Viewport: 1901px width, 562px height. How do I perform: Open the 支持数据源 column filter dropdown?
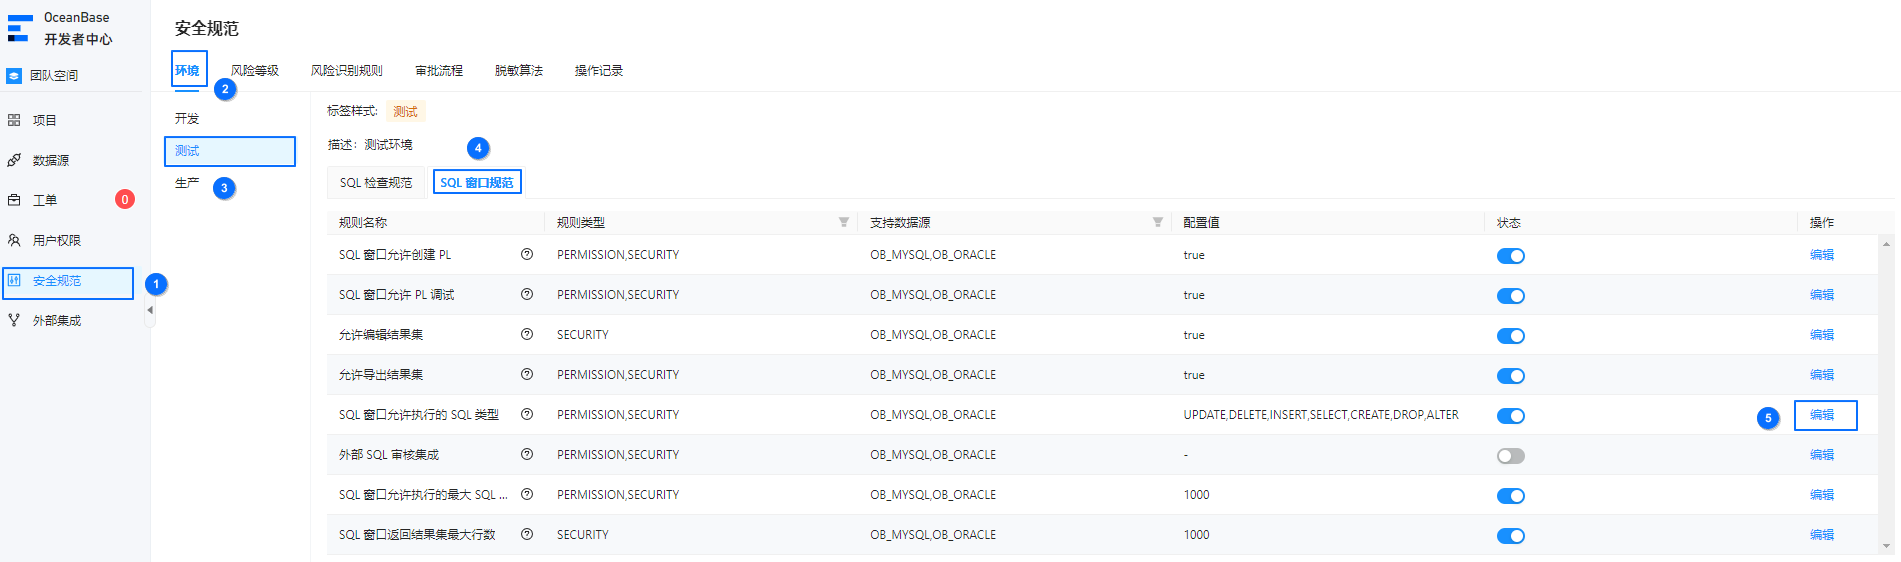pos(1158,222)
